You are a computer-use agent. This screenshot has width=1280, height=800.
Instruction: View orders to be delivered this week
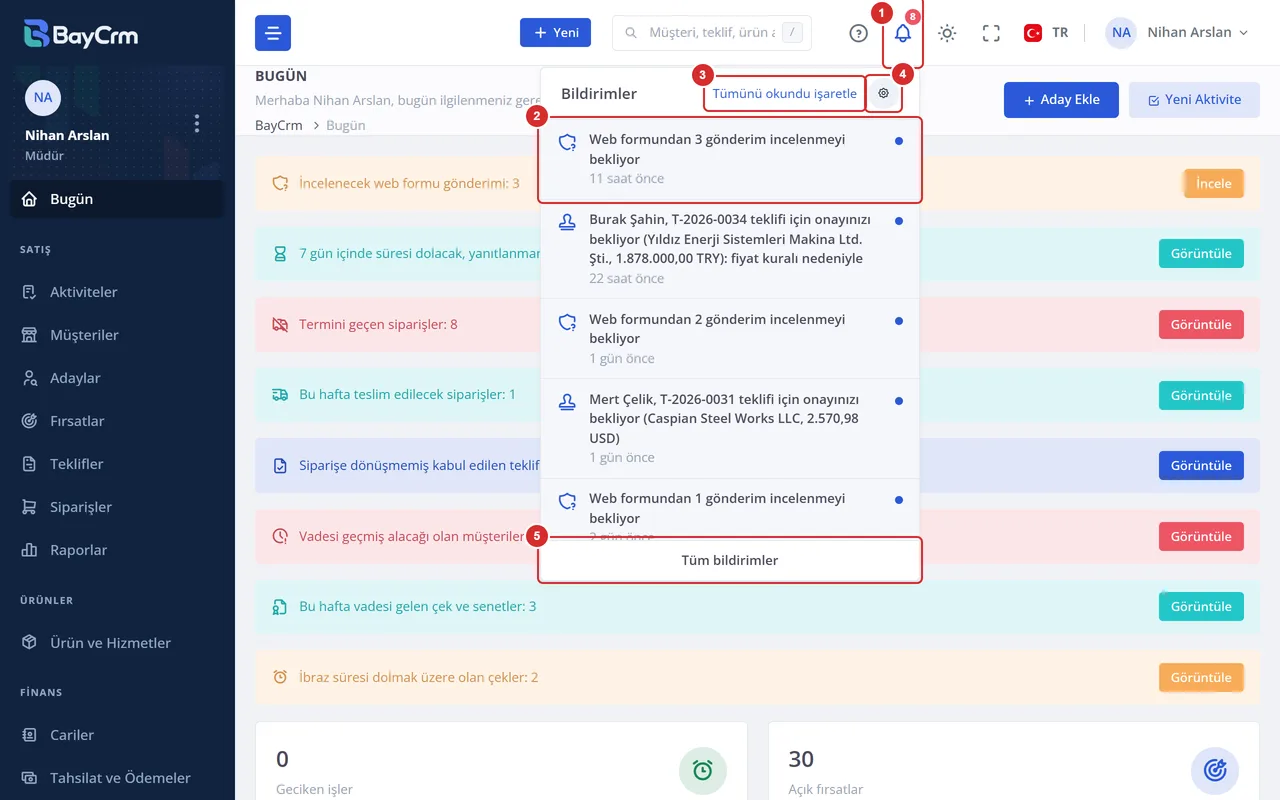pos(1201,395)
